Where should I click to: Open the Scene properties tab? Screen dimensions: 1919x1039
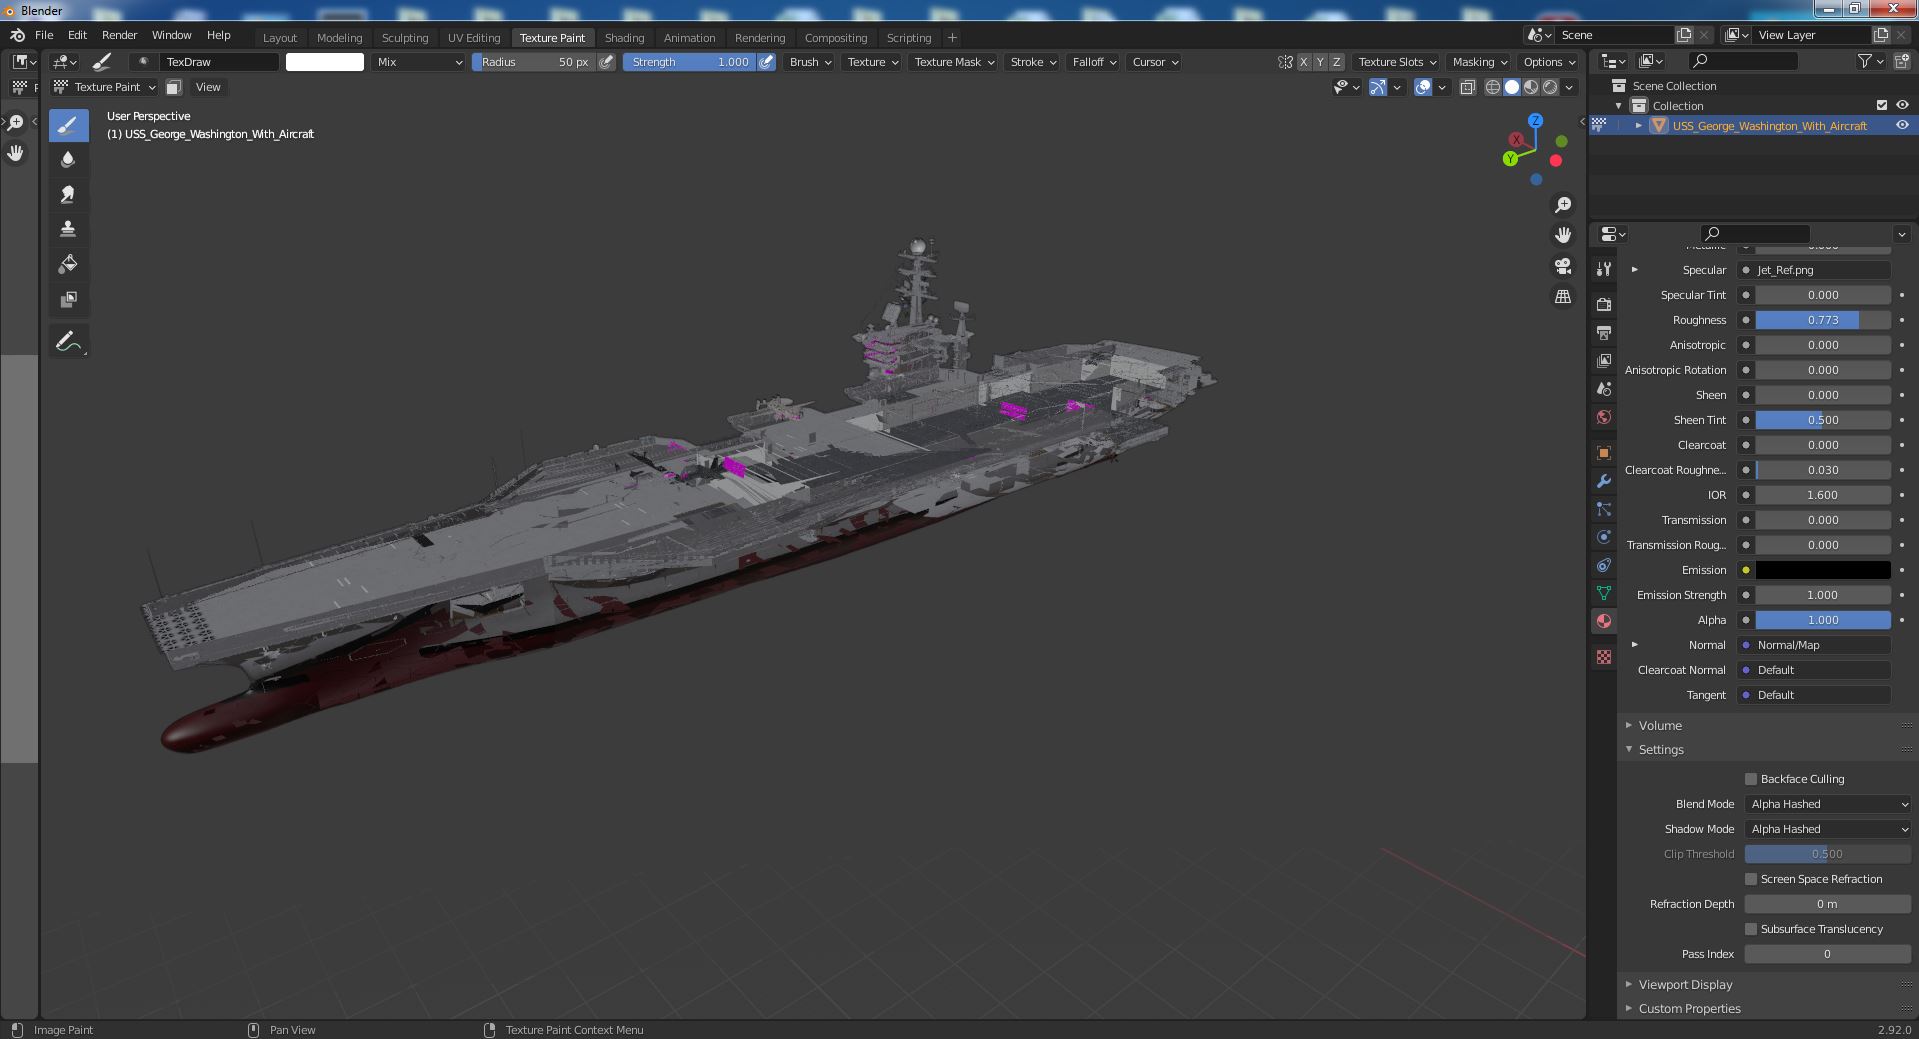pyautogui.click(x=1604, y=389)
